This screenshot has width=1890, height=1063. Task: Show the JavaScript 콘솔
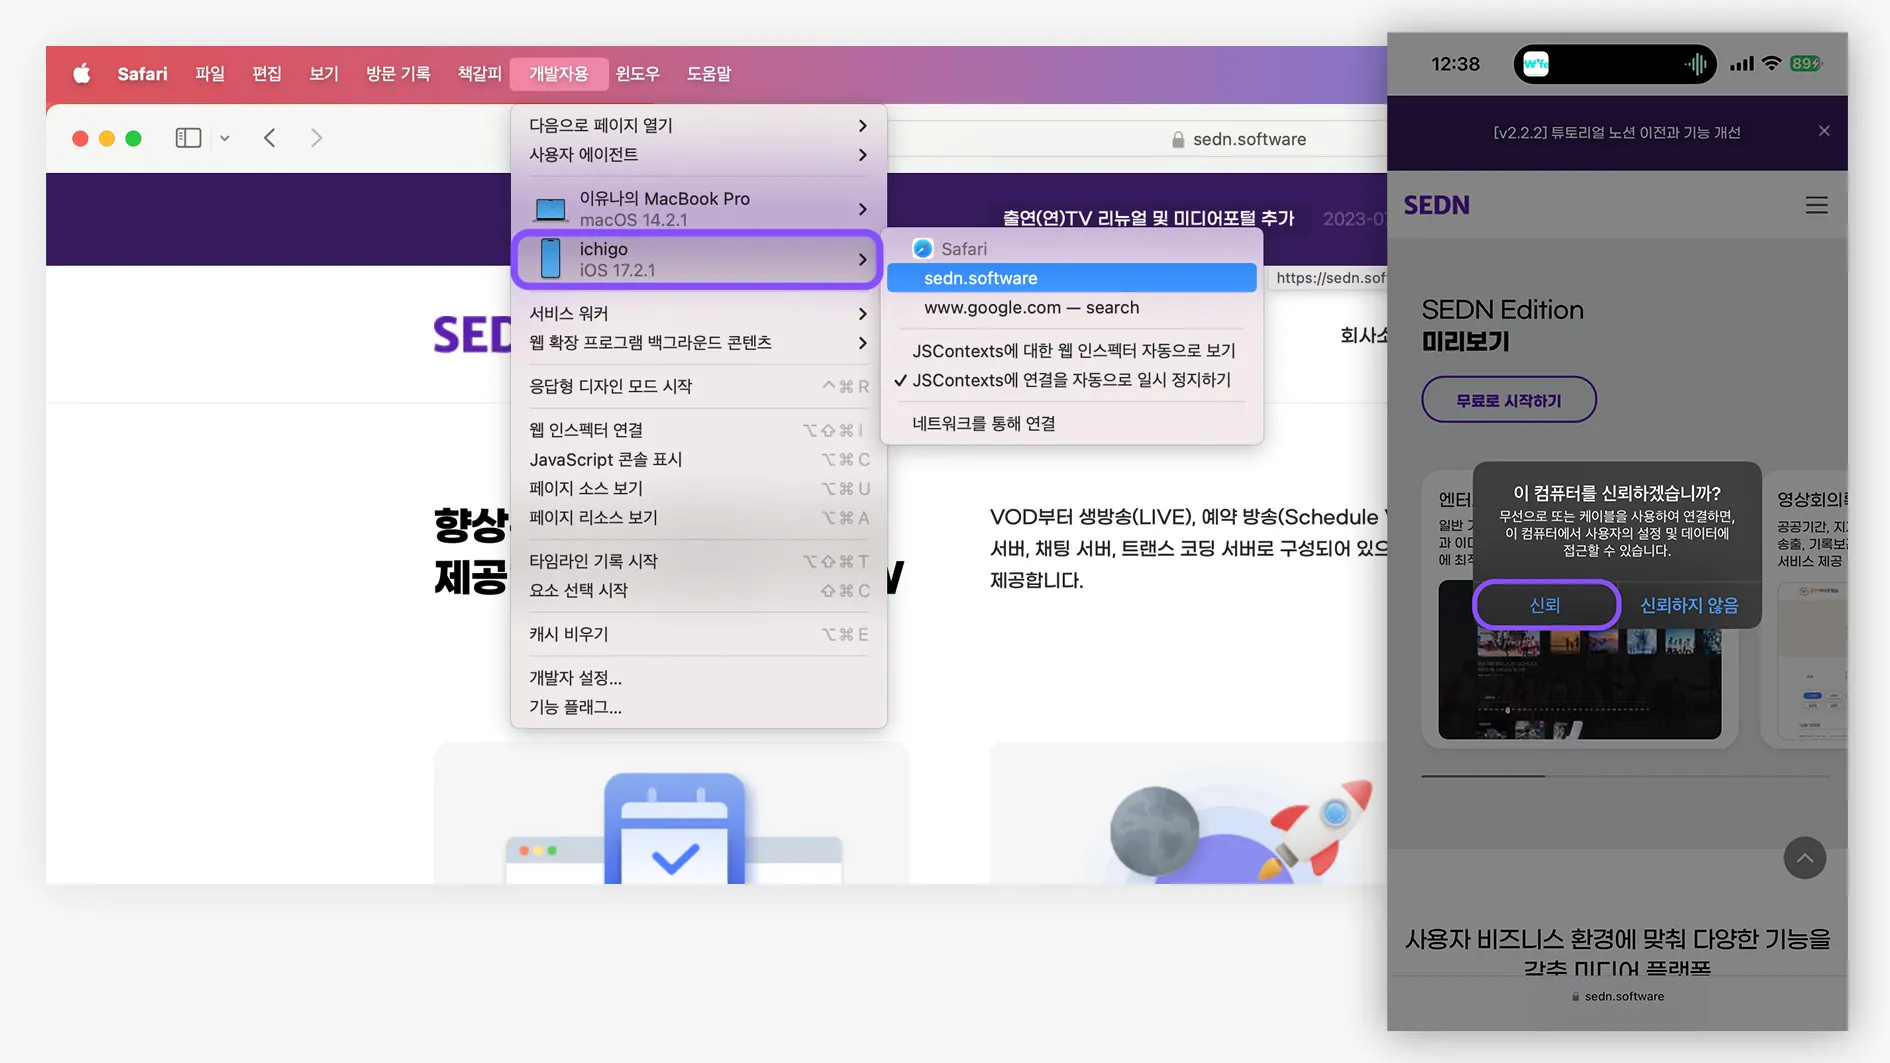pos(698,460)
